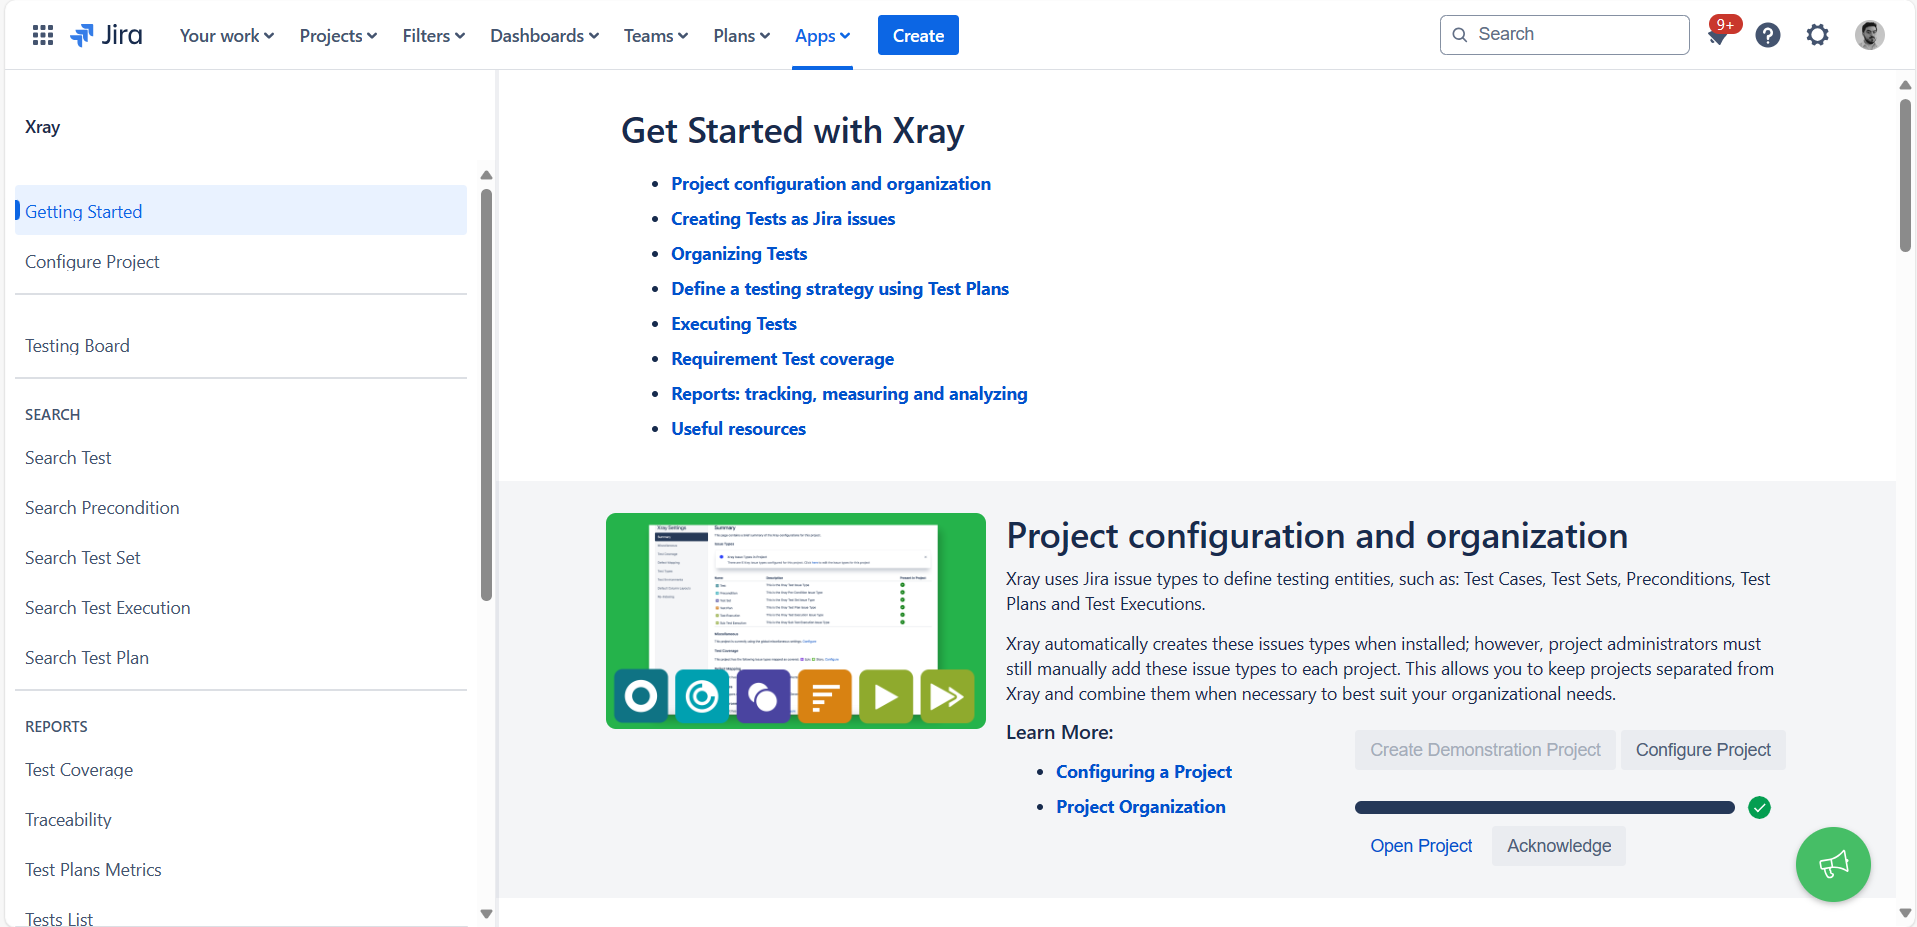Open the Project Organization link

[x=1141, y=807]
